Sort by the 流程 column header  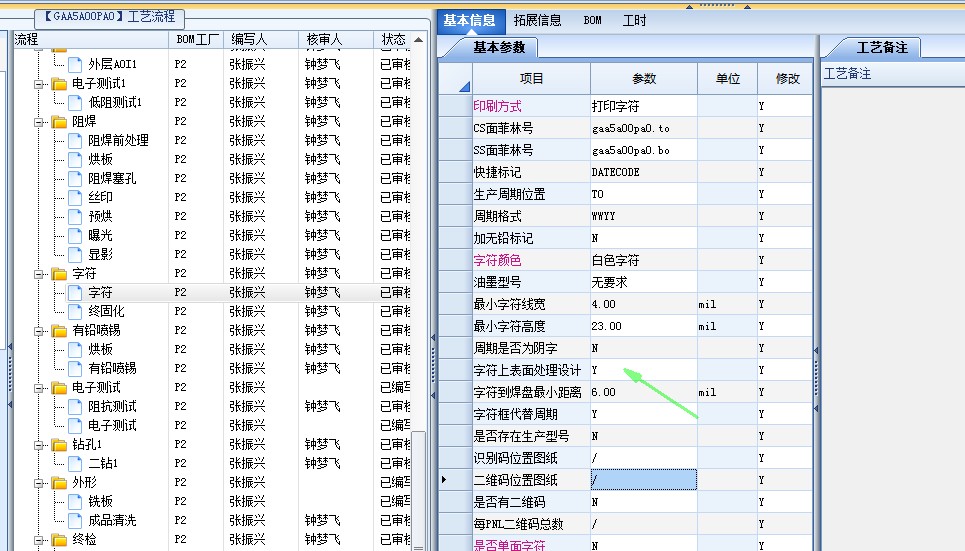point(91,39)
